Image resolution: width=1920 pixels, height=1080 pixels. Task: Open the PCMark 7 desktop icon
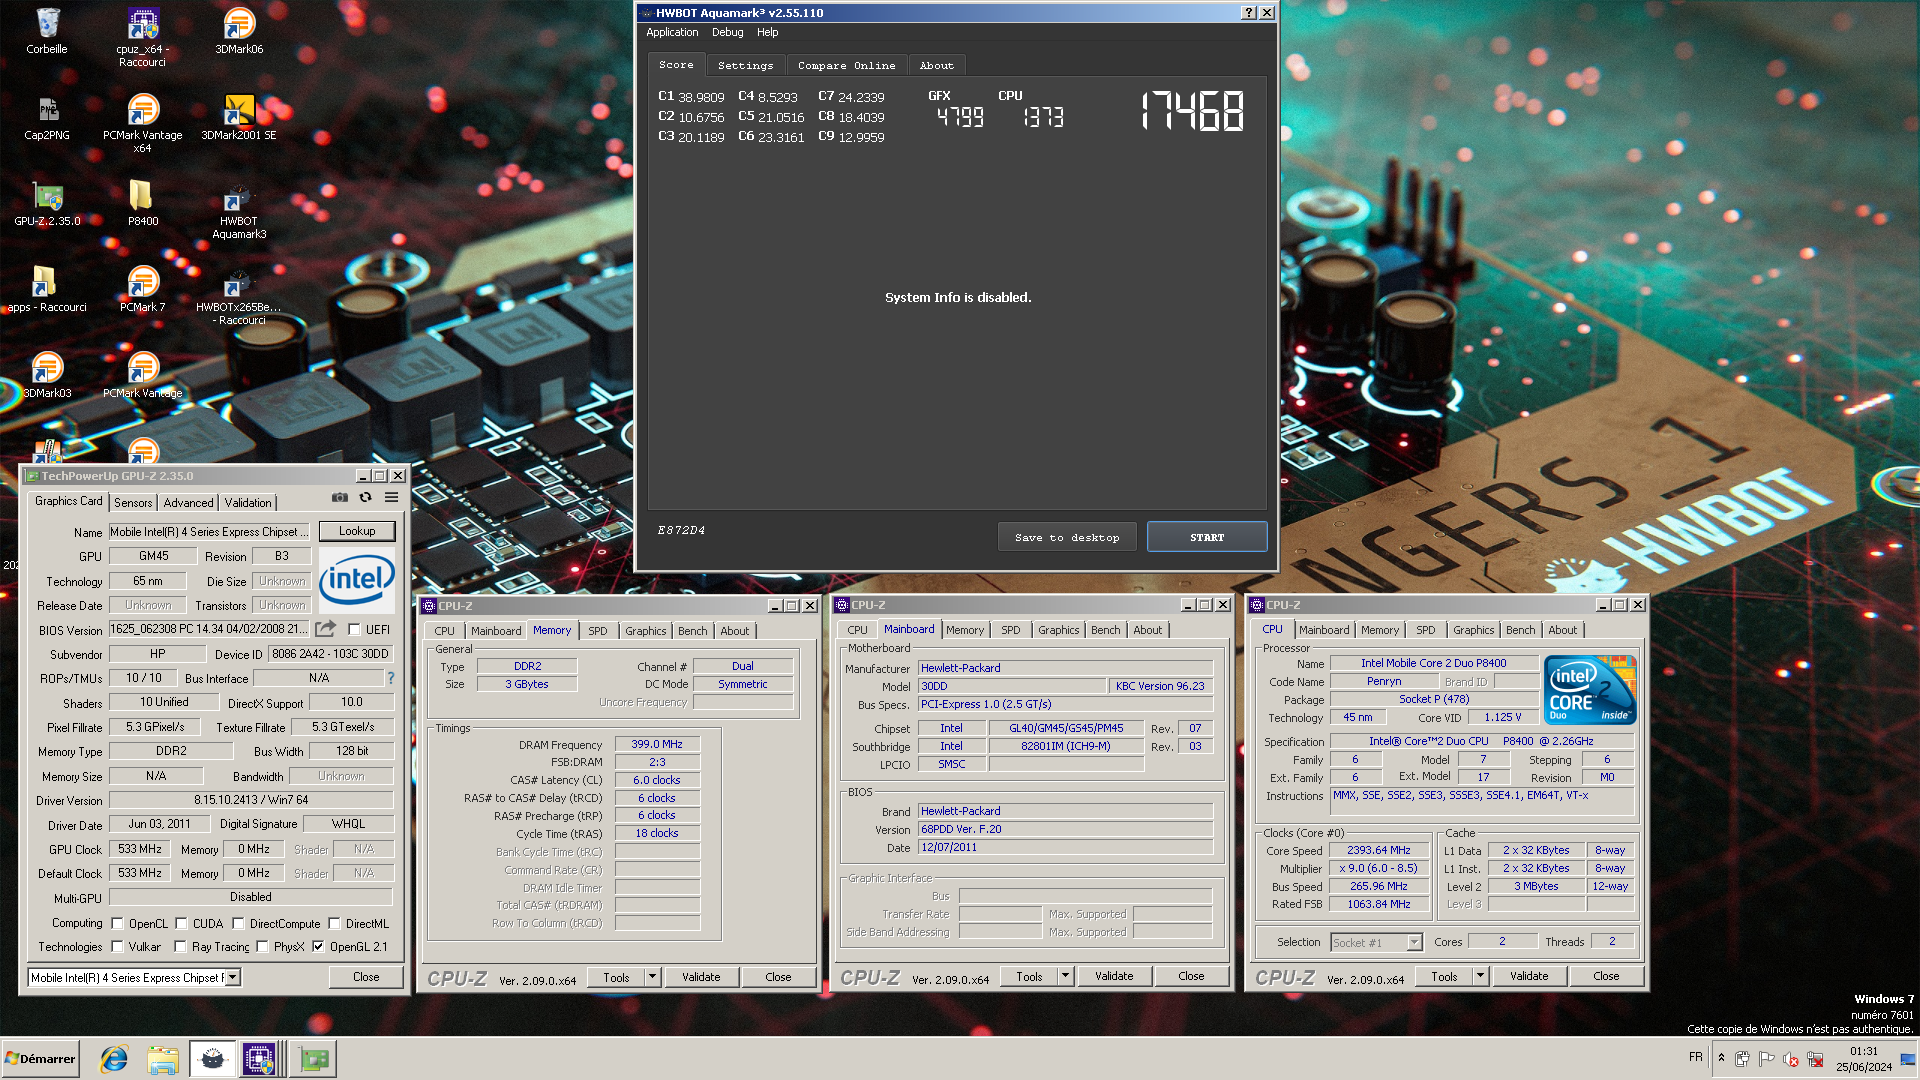coord(143,289)
